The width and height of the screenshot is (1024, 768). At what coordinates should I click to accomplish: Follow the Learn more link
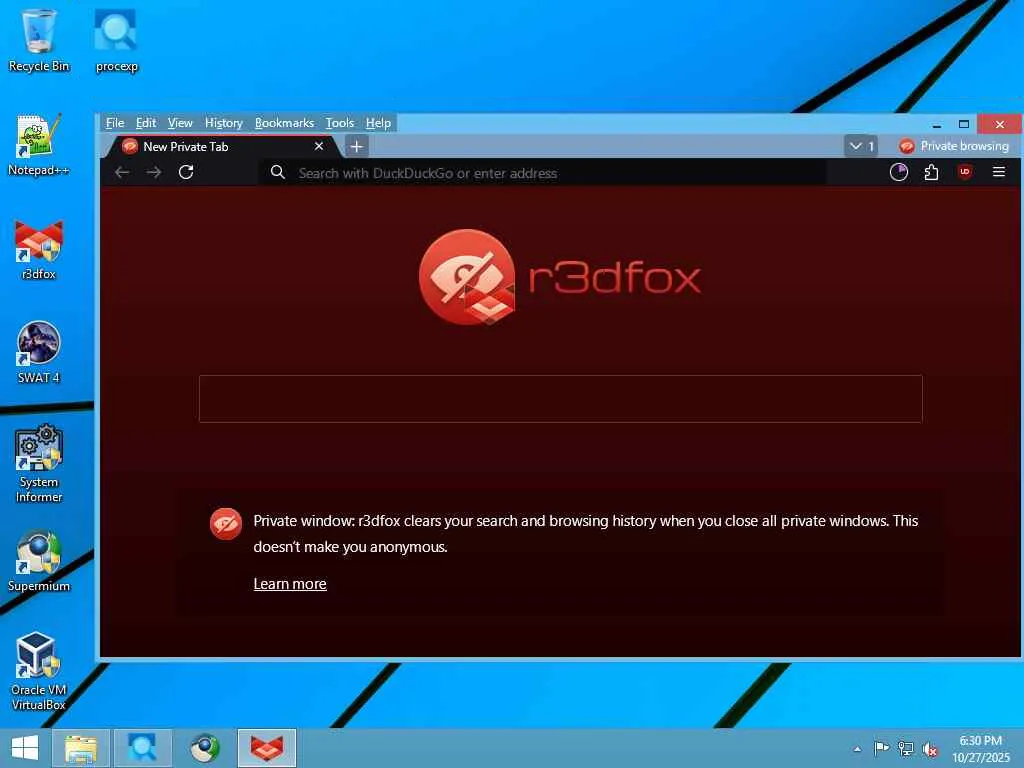coord(290,584)
